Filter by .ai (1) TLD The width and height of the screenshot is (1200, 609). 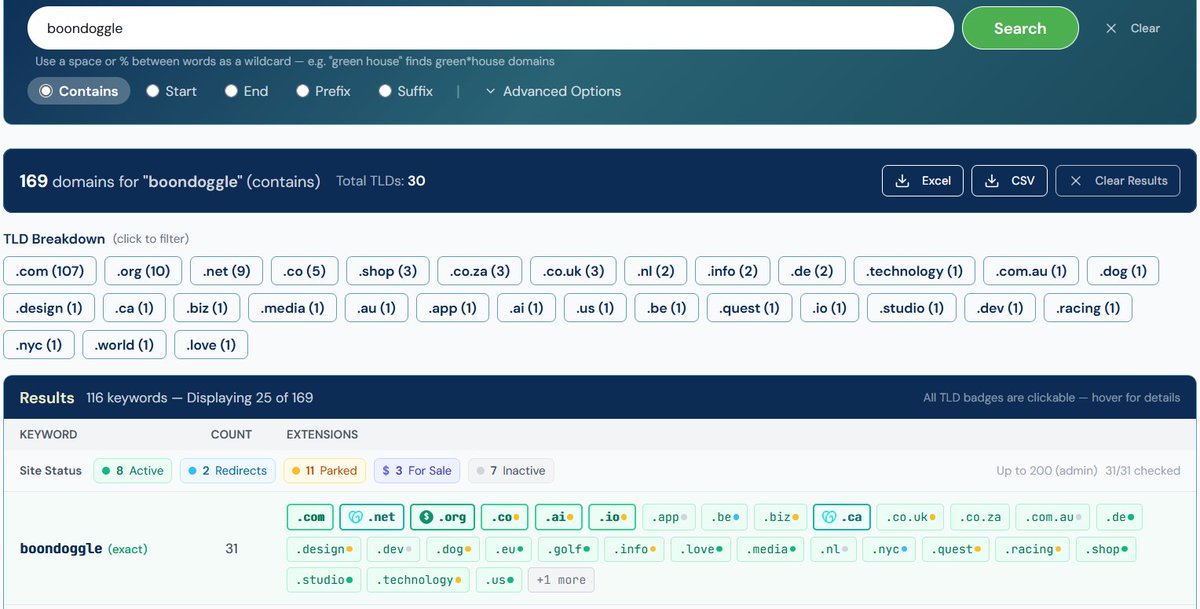[526, 308]
